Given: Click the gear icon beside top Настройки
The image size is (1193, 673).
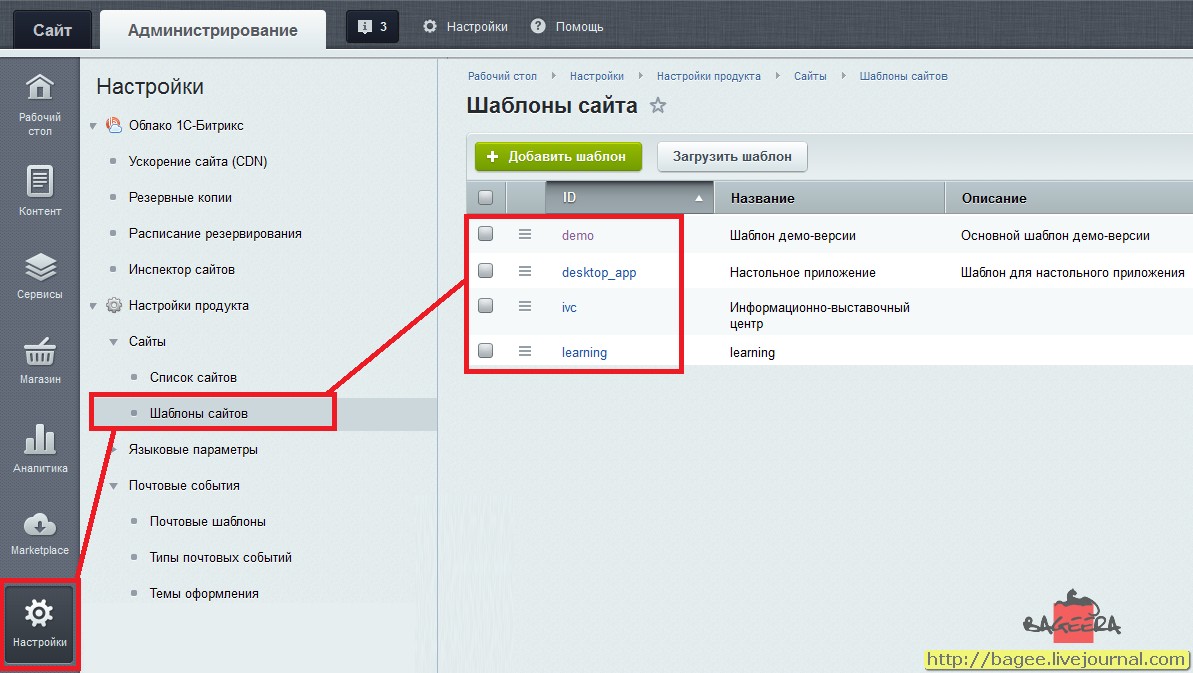Looking at the screenshot, I should (430, 27).
